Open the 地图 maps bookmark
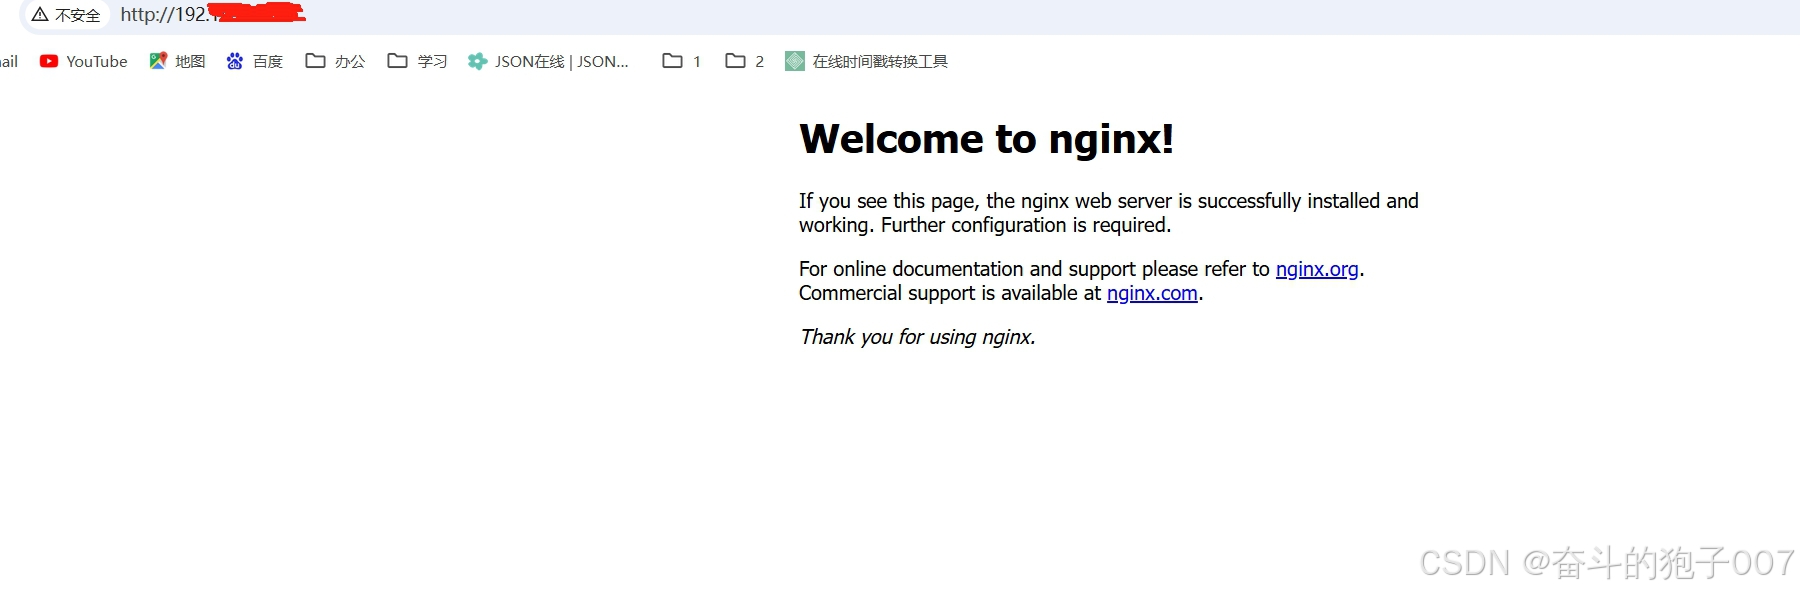This screenshot has width=1800, height=595. coord(177,61)
